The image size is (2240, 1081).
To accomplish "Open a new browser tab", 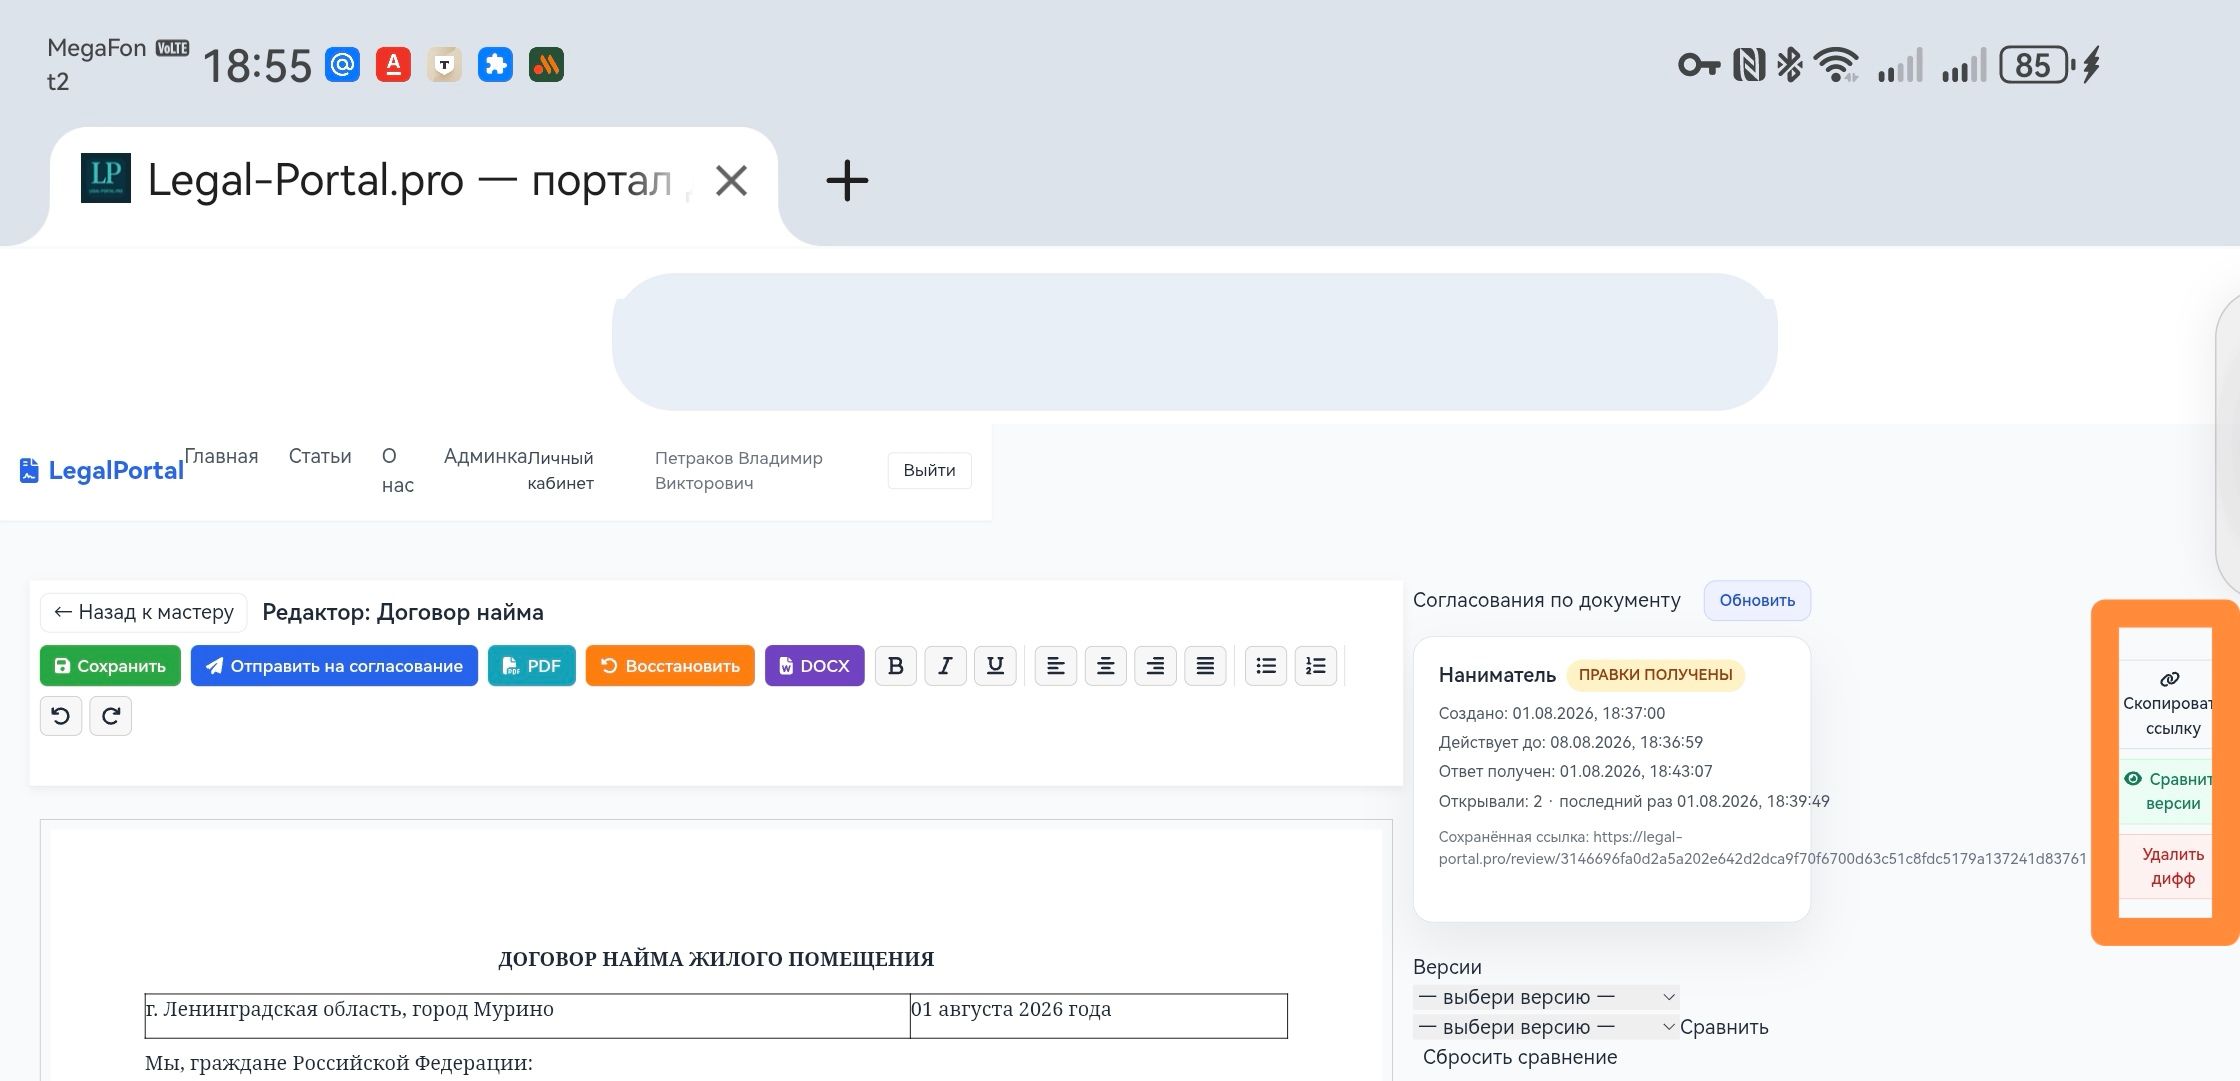I will tap(847, 181).
